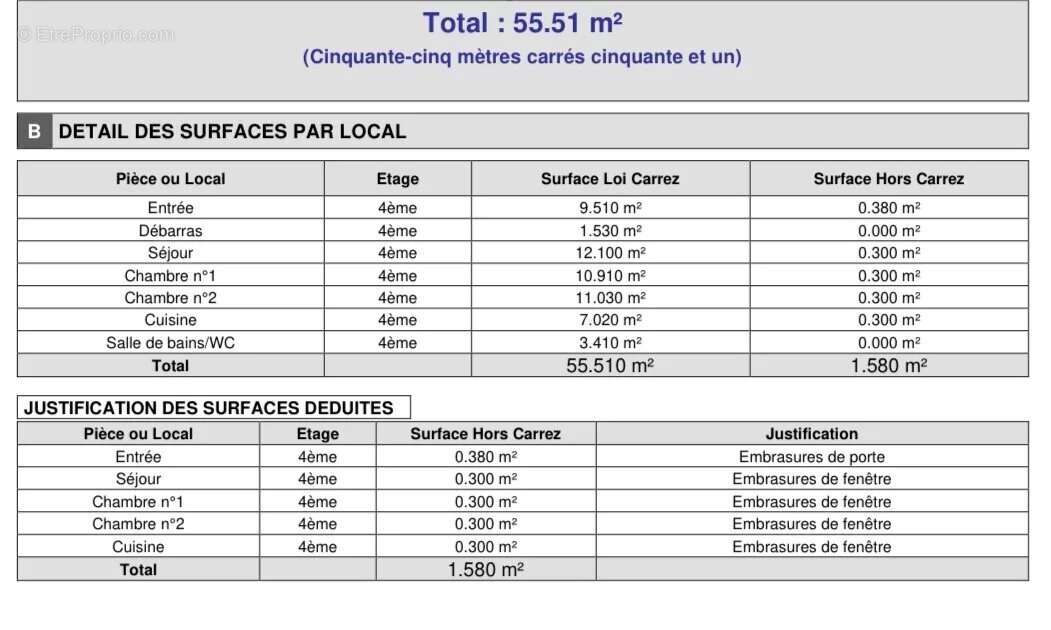
Task: Click the DETAIL DES SURFACES PAR LOCAL header
Action: [232, 131]
